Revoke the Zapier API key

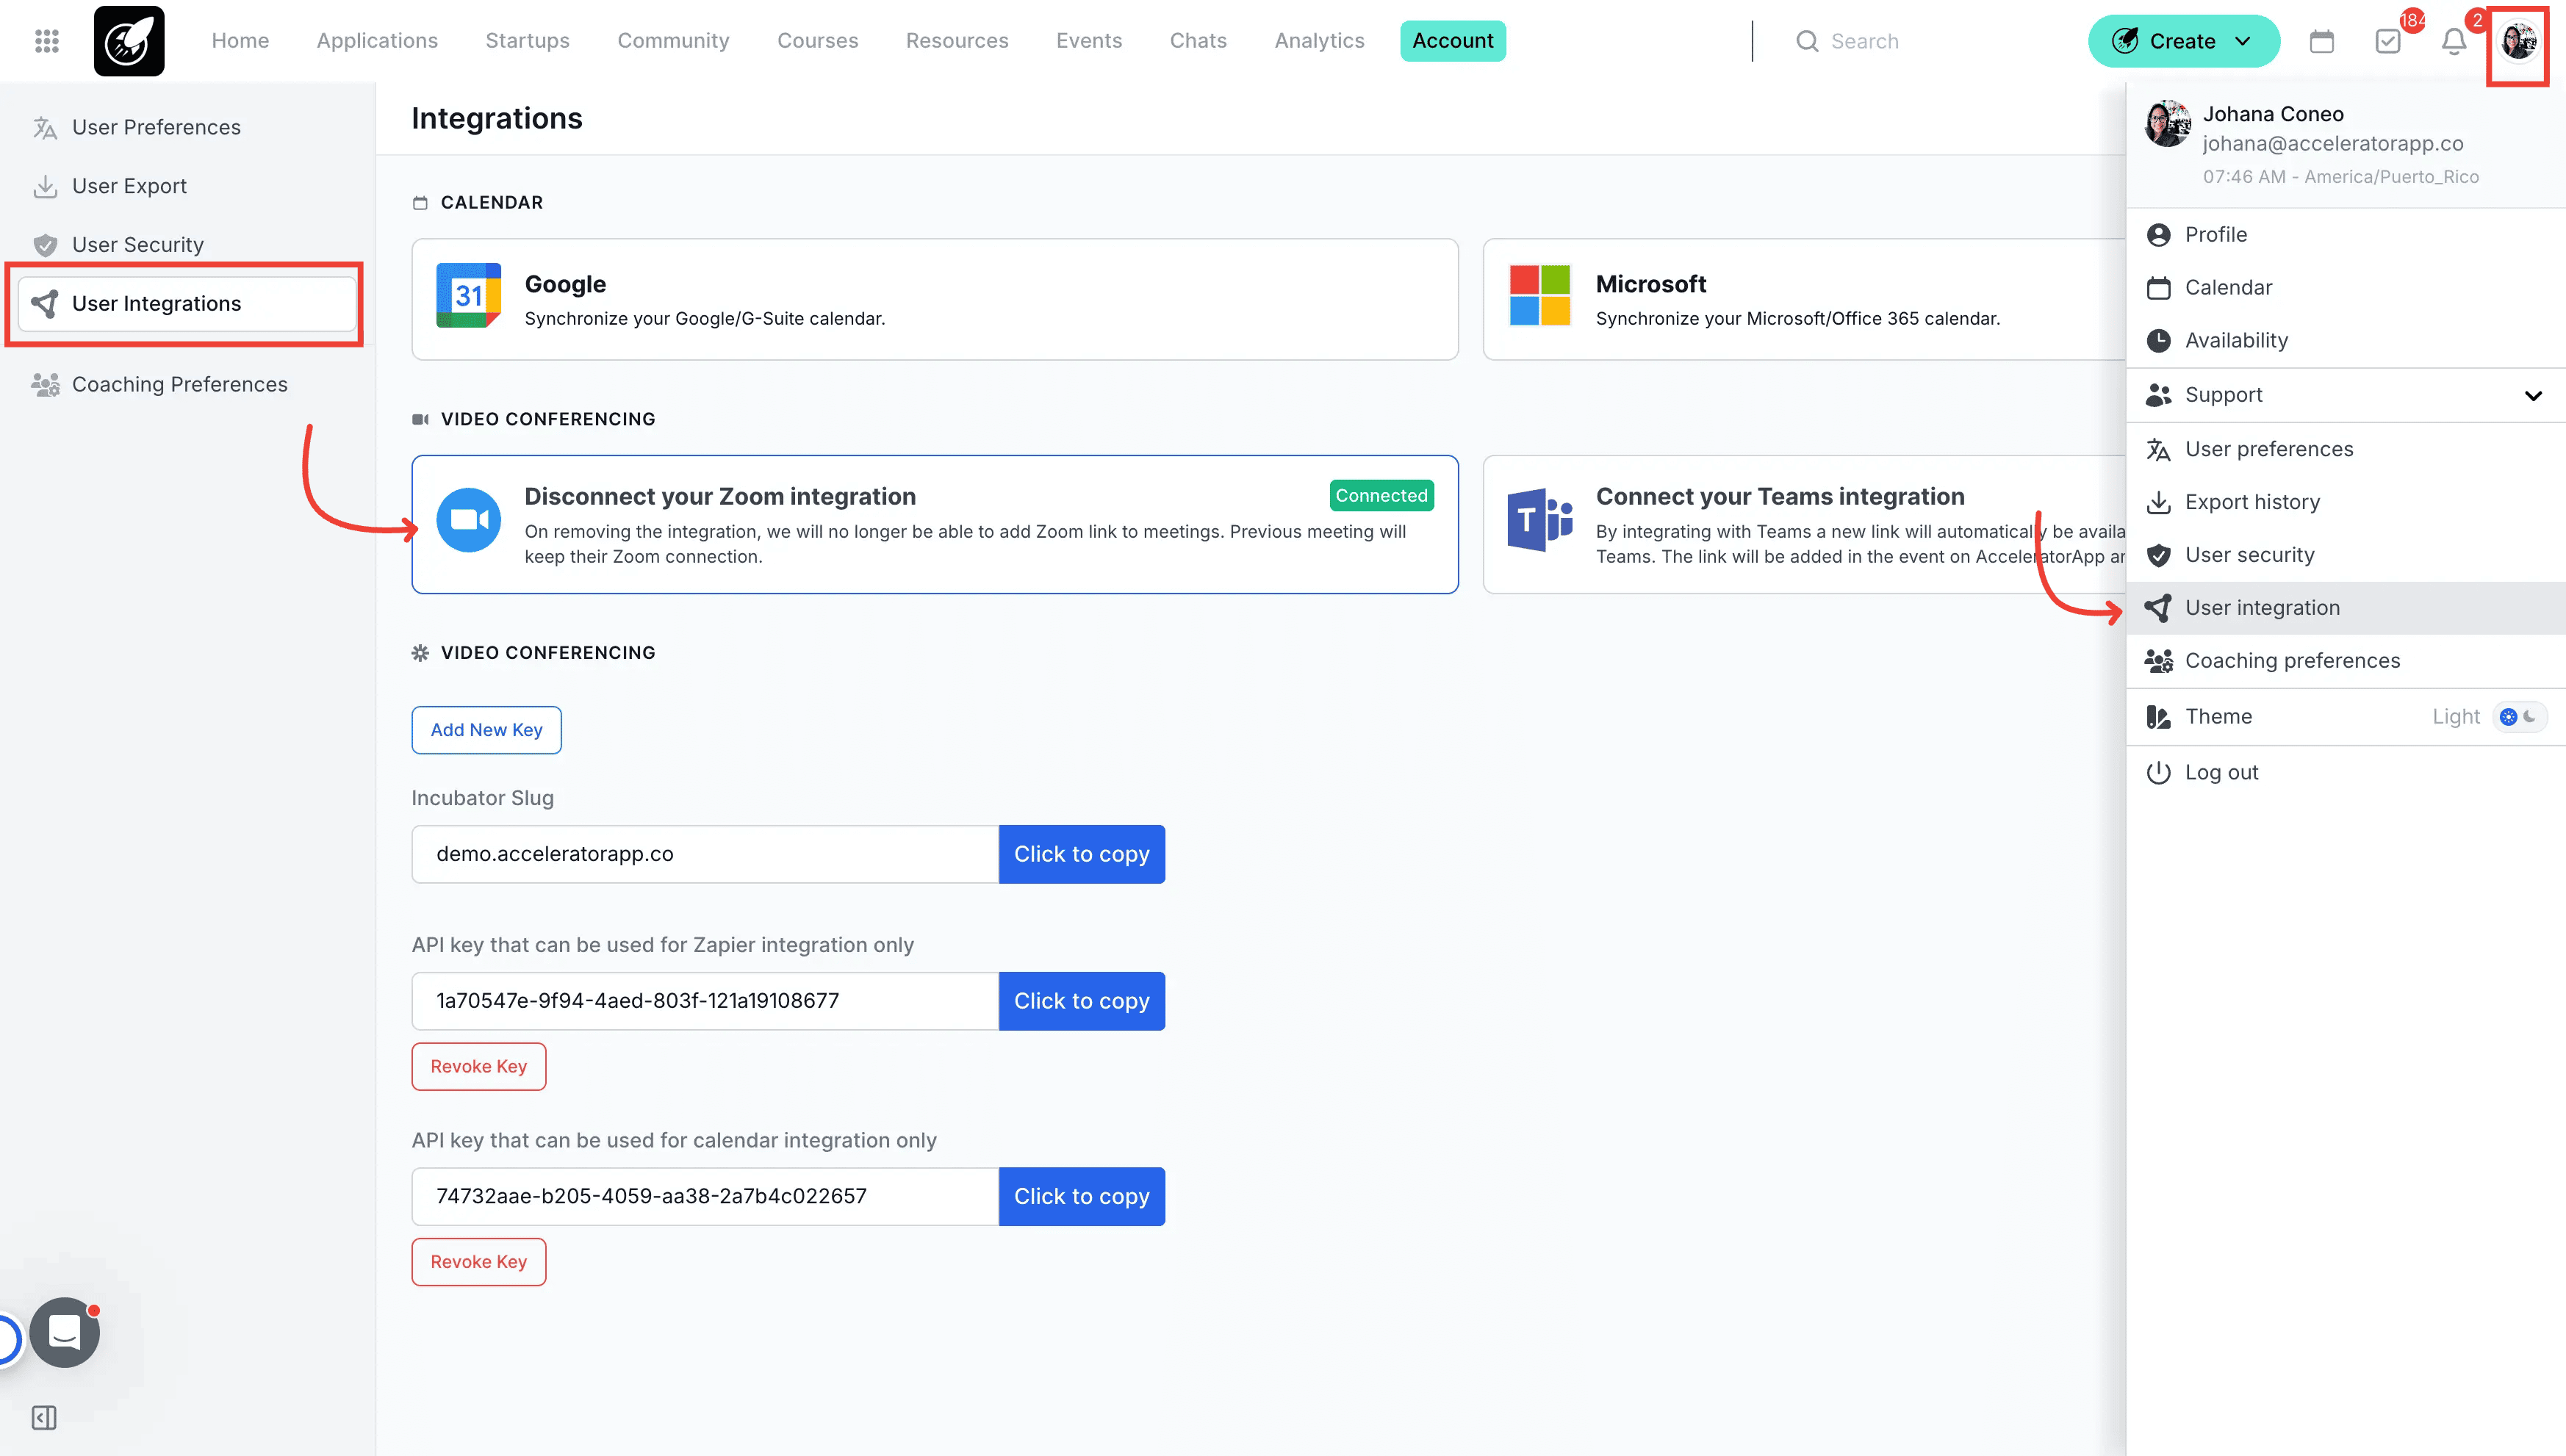(x=478, y=1067)
